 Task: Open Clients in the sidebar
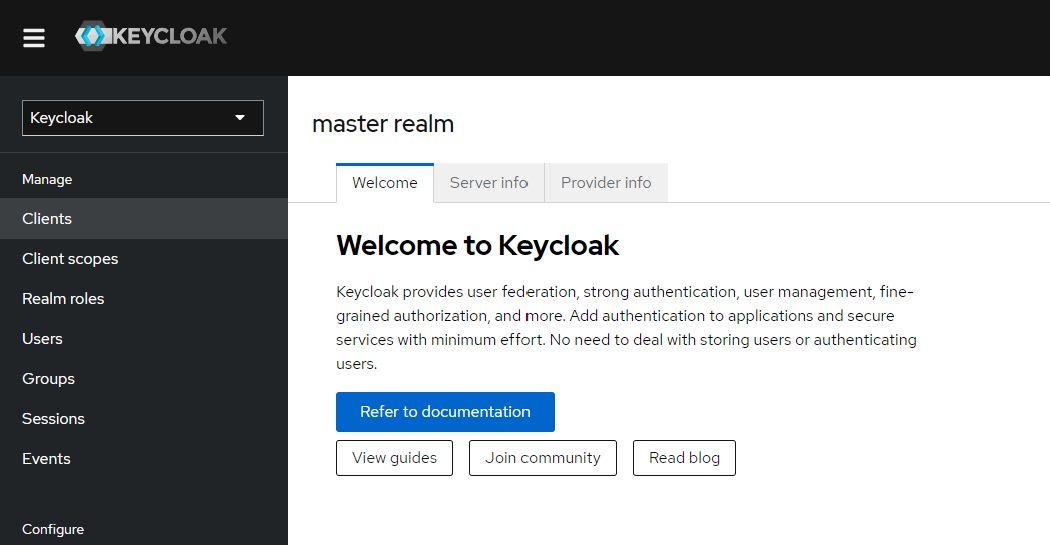tap(47, 219)
